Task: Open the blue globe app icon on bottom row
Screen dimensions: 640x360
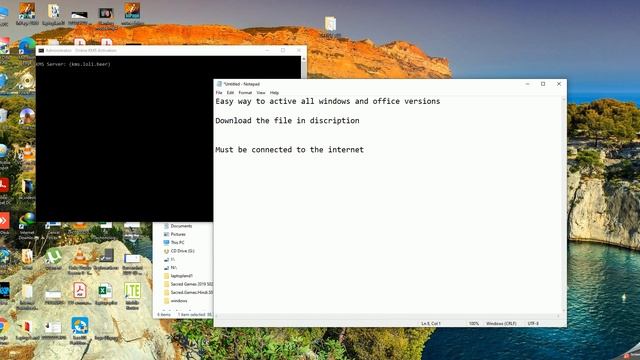Action: point(80,325)
